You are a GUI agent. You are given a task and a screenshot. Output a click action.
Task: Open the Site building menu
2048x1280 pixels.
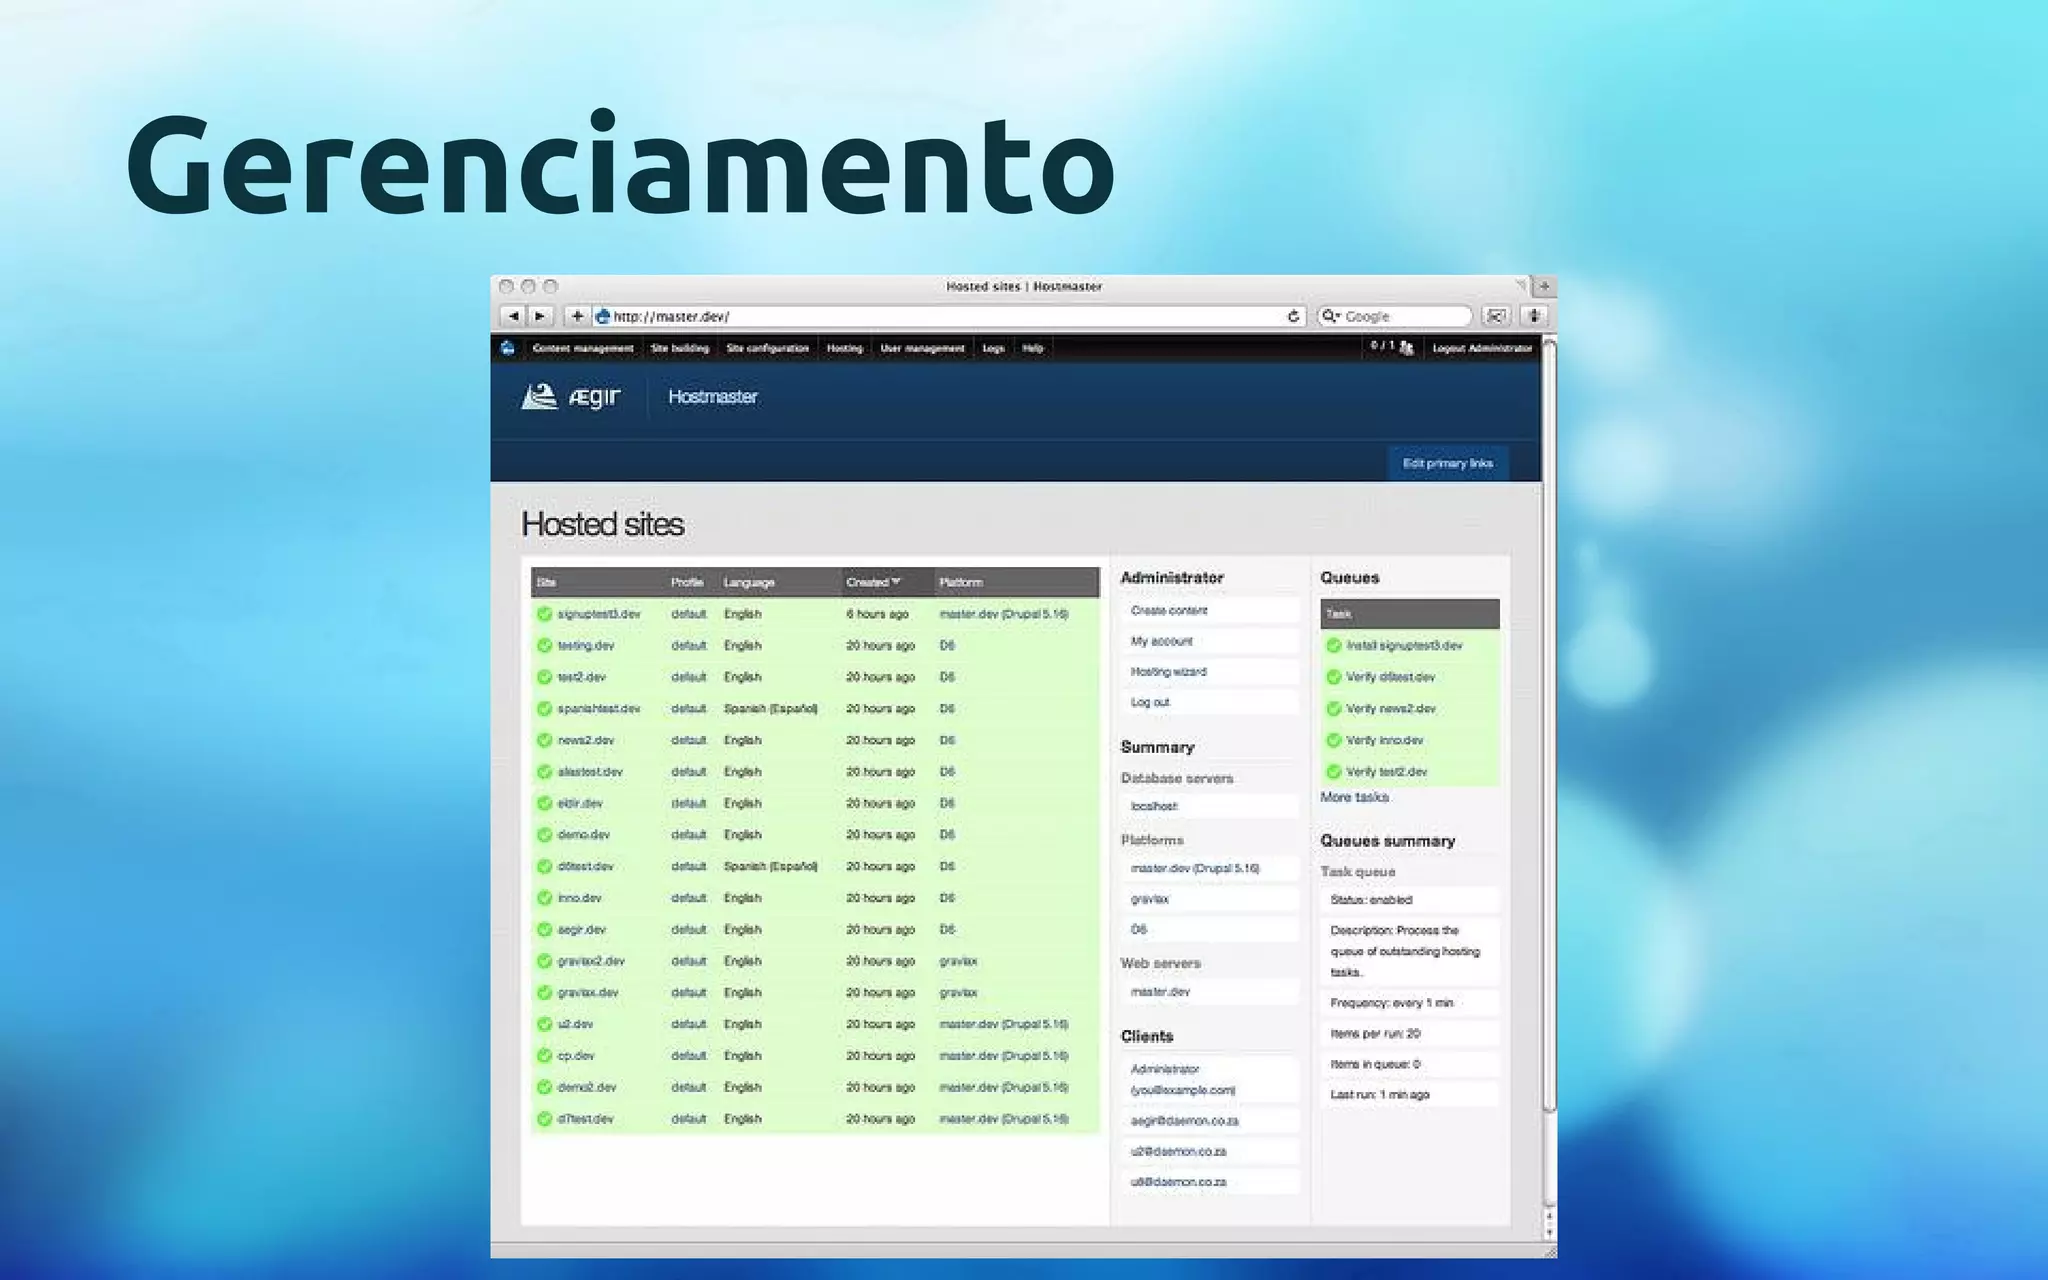[x=680, y=348]
